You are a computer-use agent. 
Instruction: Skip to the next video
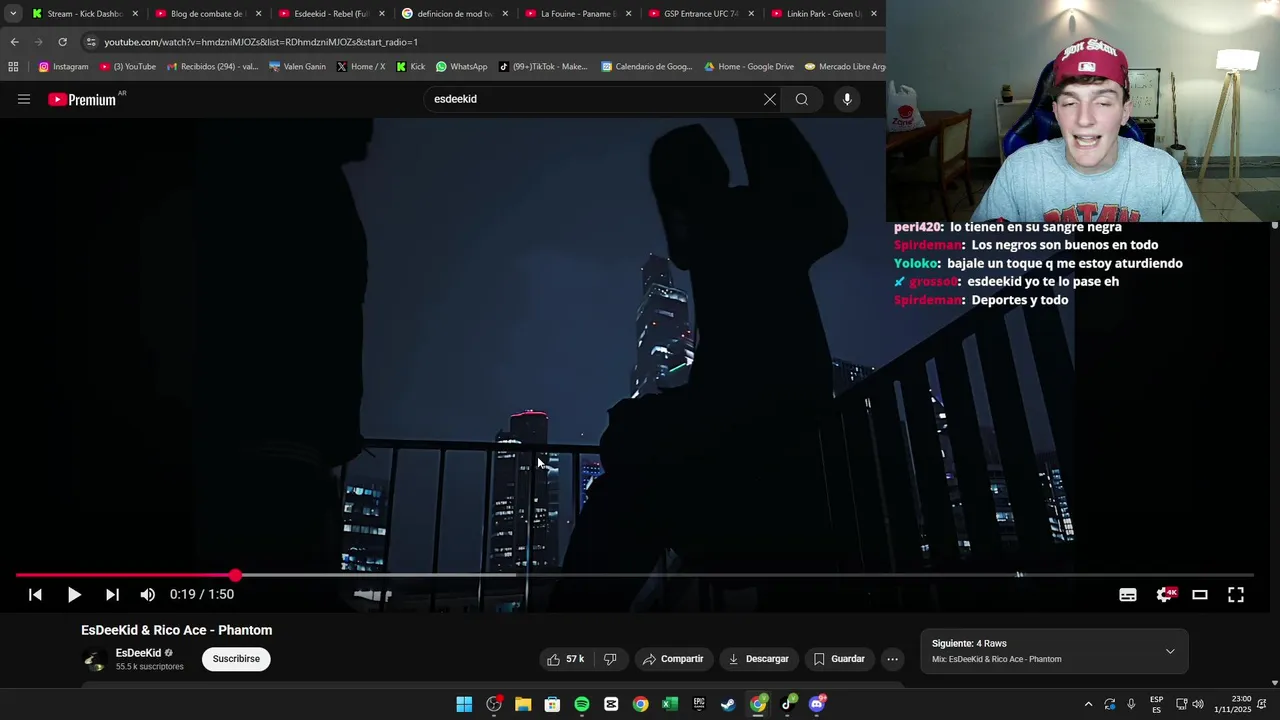pos(112,594)
